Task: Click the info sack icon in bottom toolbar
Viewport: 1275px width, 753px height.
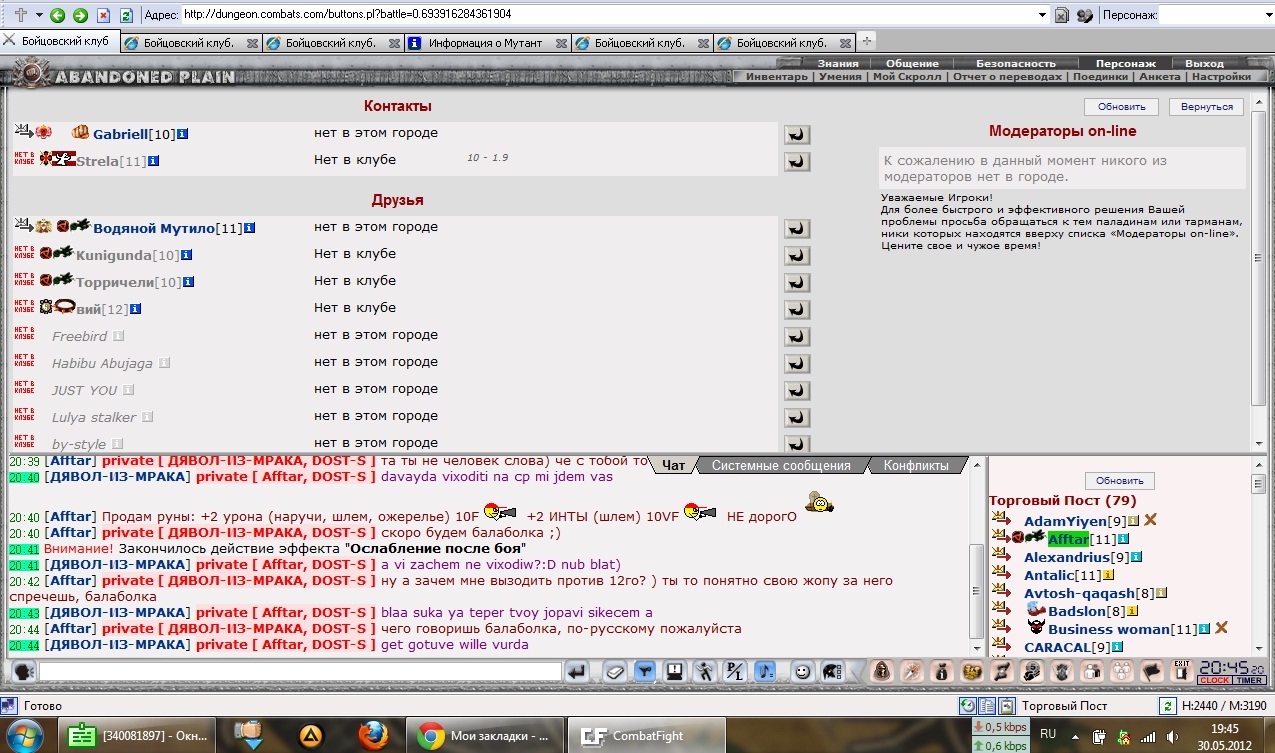Action: (943, 671)
